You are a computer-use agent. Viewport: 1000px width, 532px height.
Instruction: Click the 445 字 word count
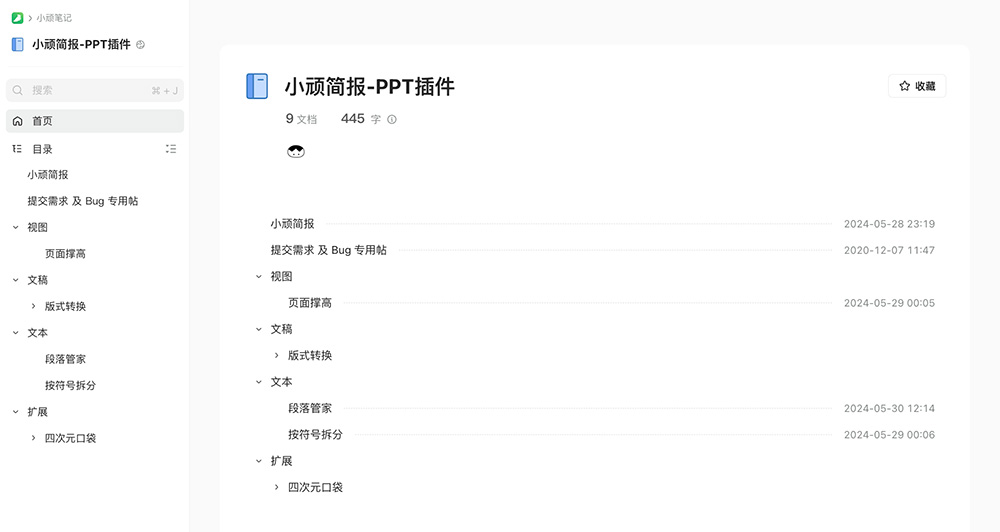(361, 119)
